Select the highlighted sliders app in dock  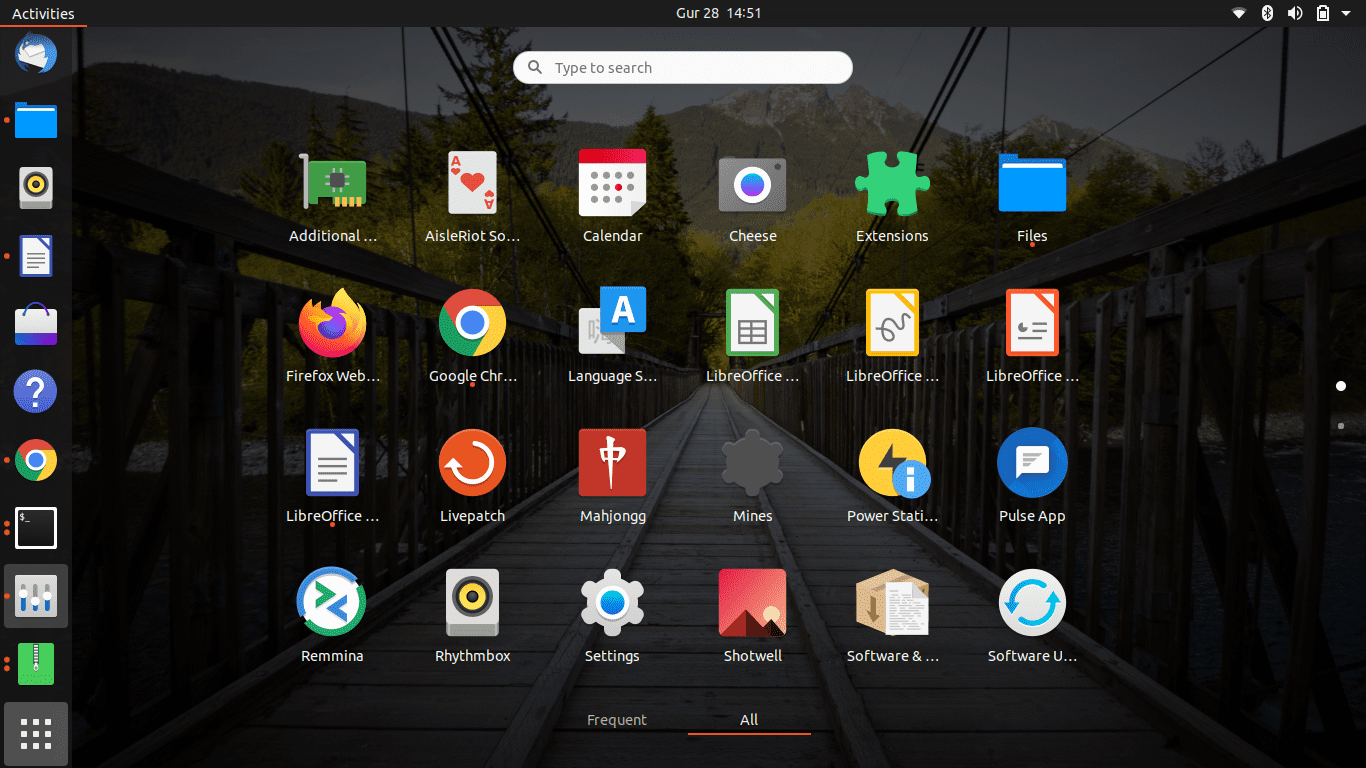click(x=36, y=596)
